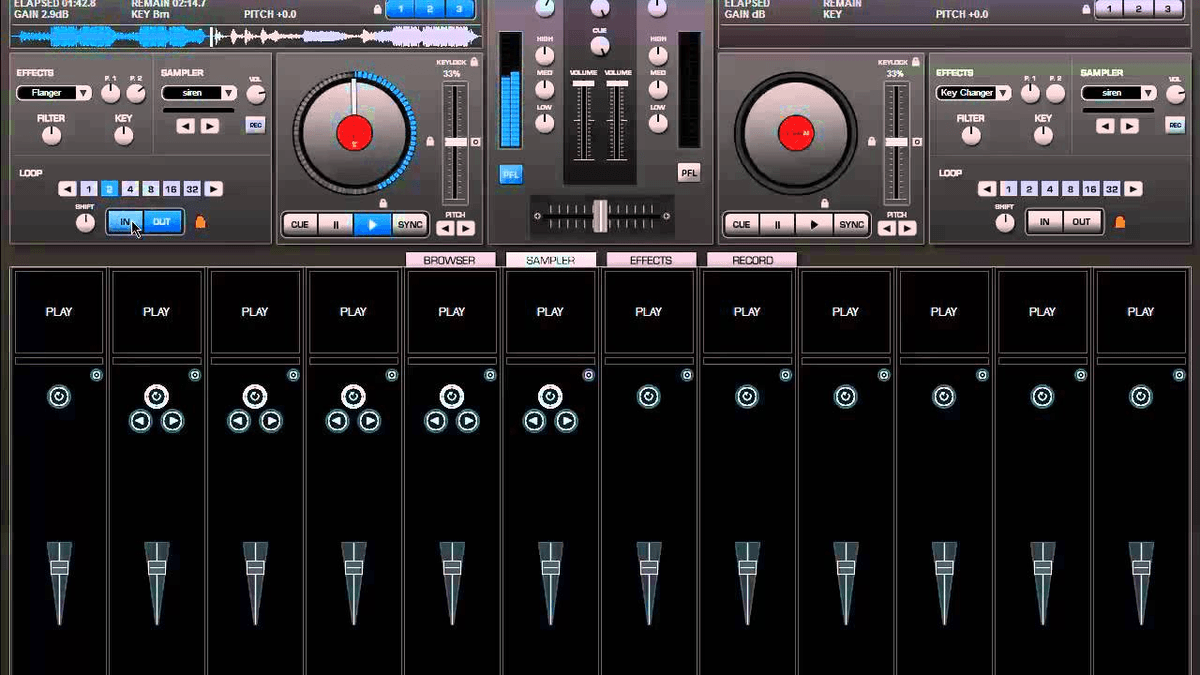Click SYNC on the right deck
Image resolution: width=1200 pixels, height=675 pixels.
(x=852, y=225)
